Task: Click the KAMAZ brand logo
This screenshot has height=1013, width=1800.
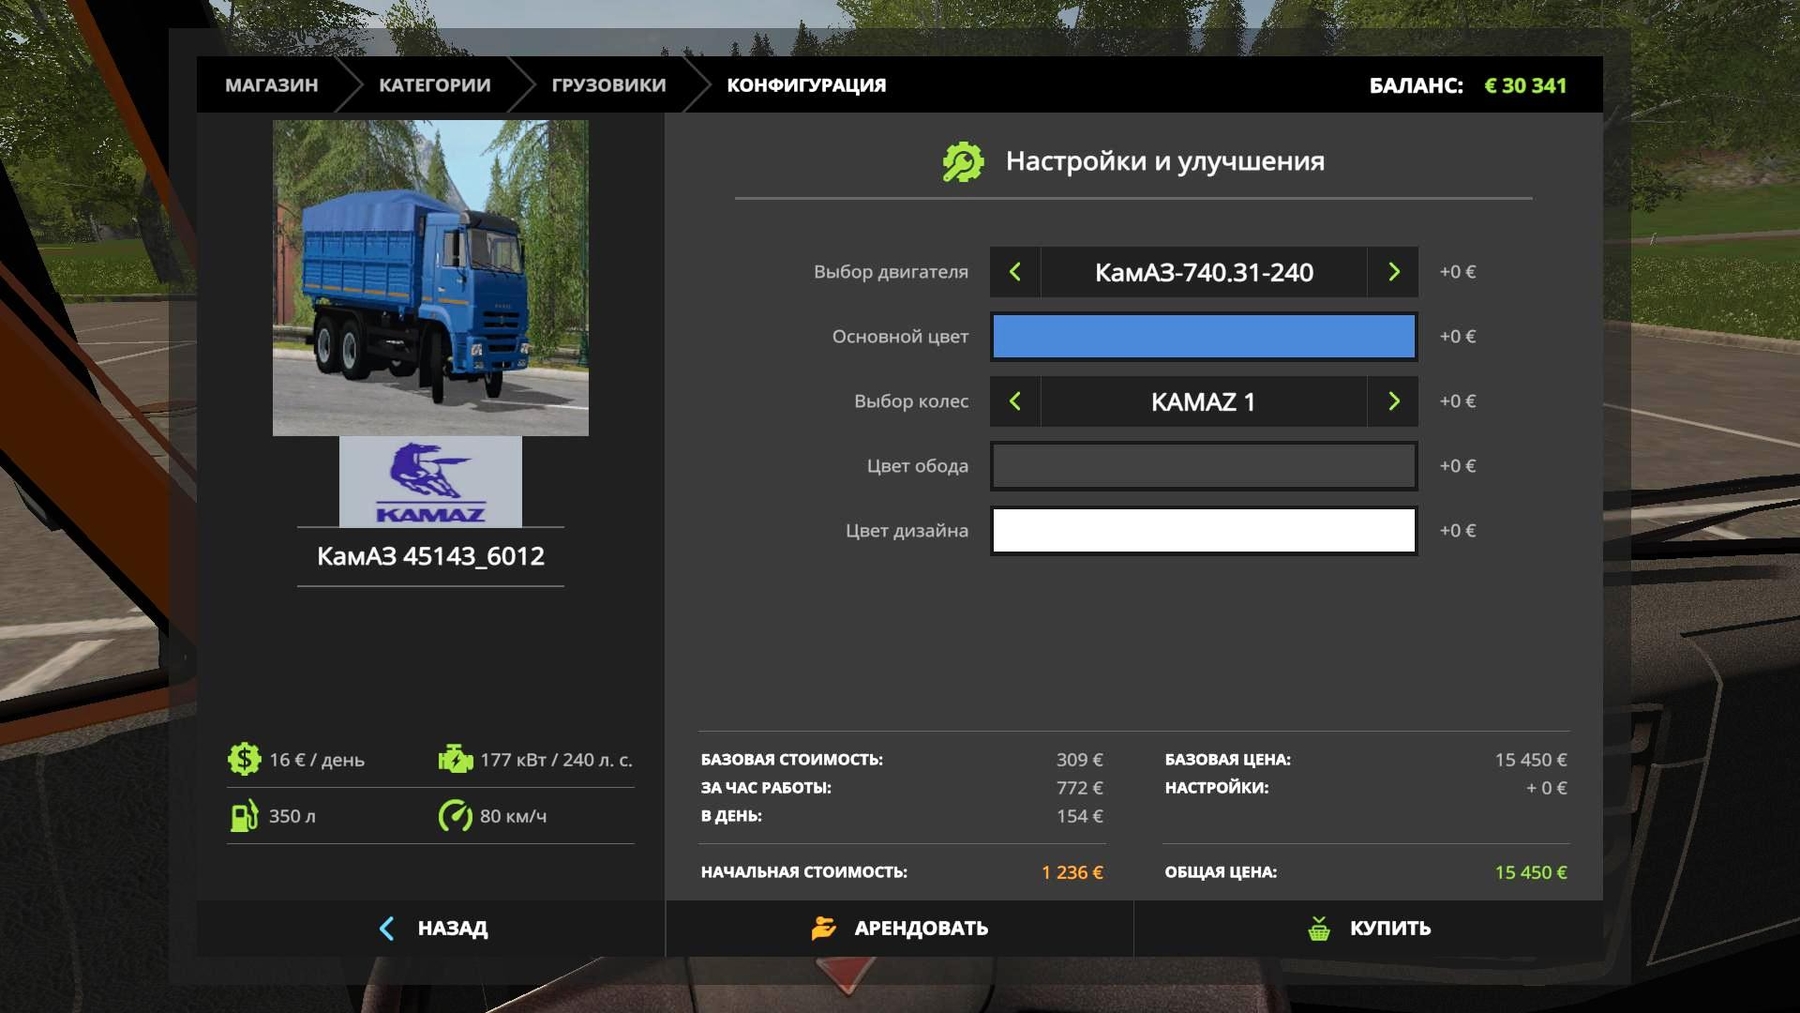Action: 430,482
